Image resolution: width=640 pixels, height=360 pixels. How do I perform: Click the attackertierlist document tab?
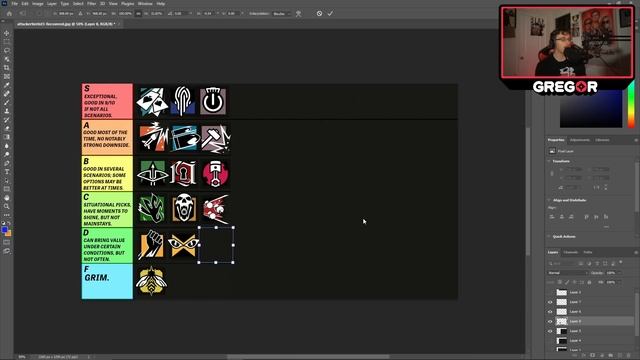coord(65,24)
